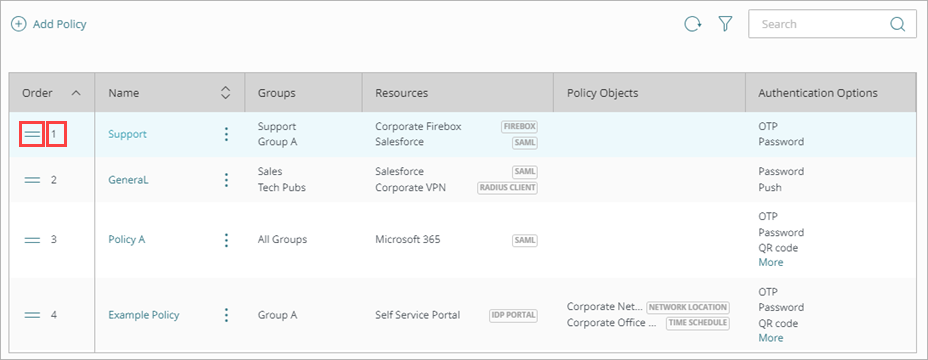This screenshot has width=928, height=360.
Task: Grab the drag handle for Support policy
Action: (32, 134)
